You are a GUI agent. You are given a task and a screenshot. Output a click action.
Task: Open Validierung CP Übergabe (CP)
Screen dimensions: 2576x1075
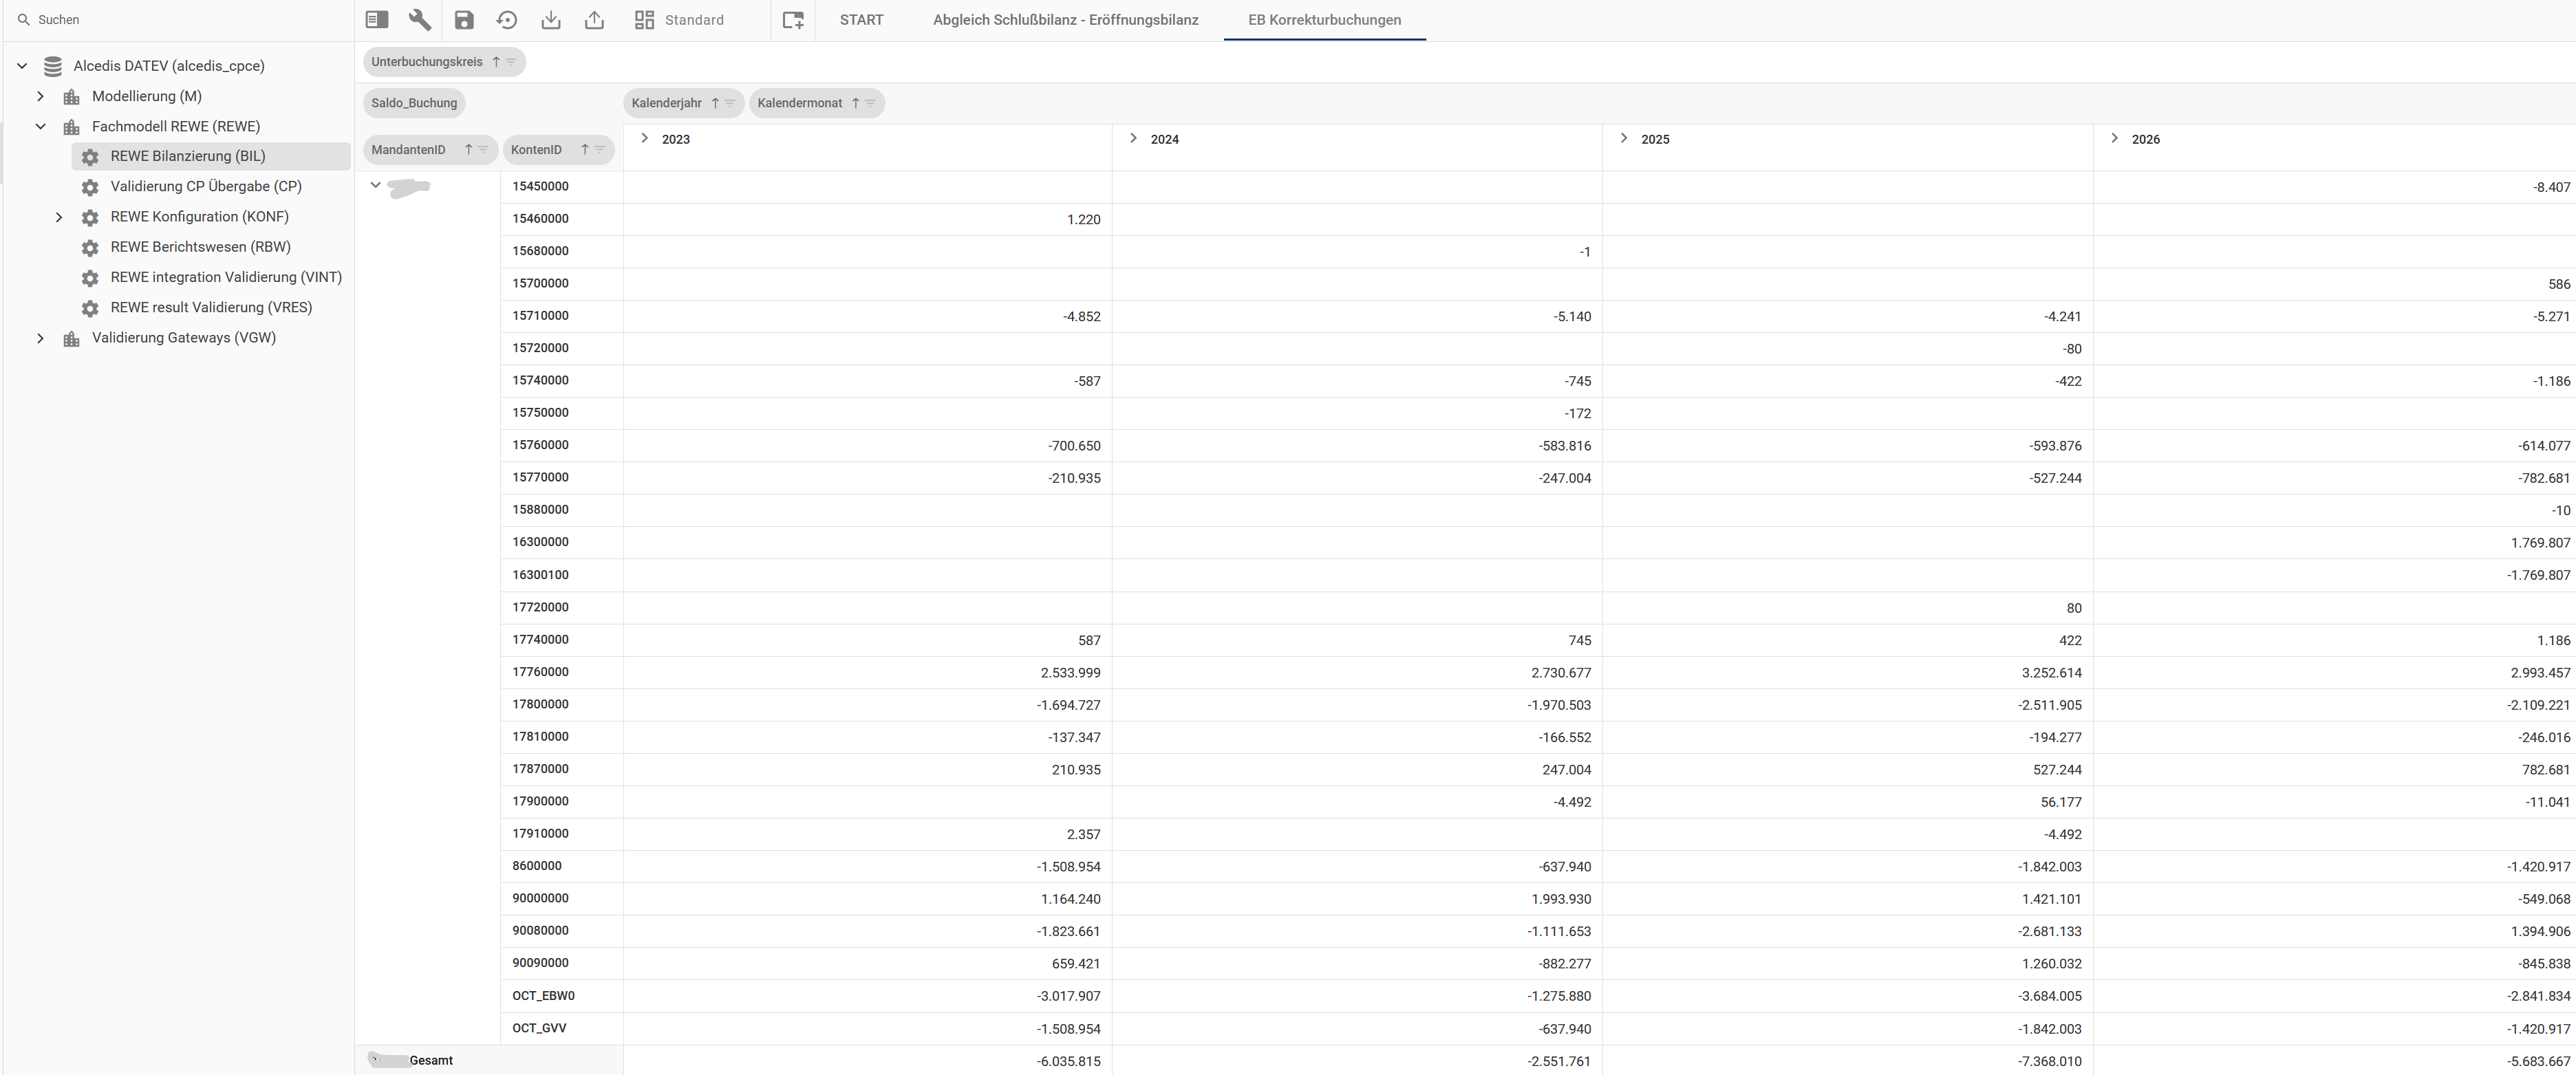(x=206, y=186)
